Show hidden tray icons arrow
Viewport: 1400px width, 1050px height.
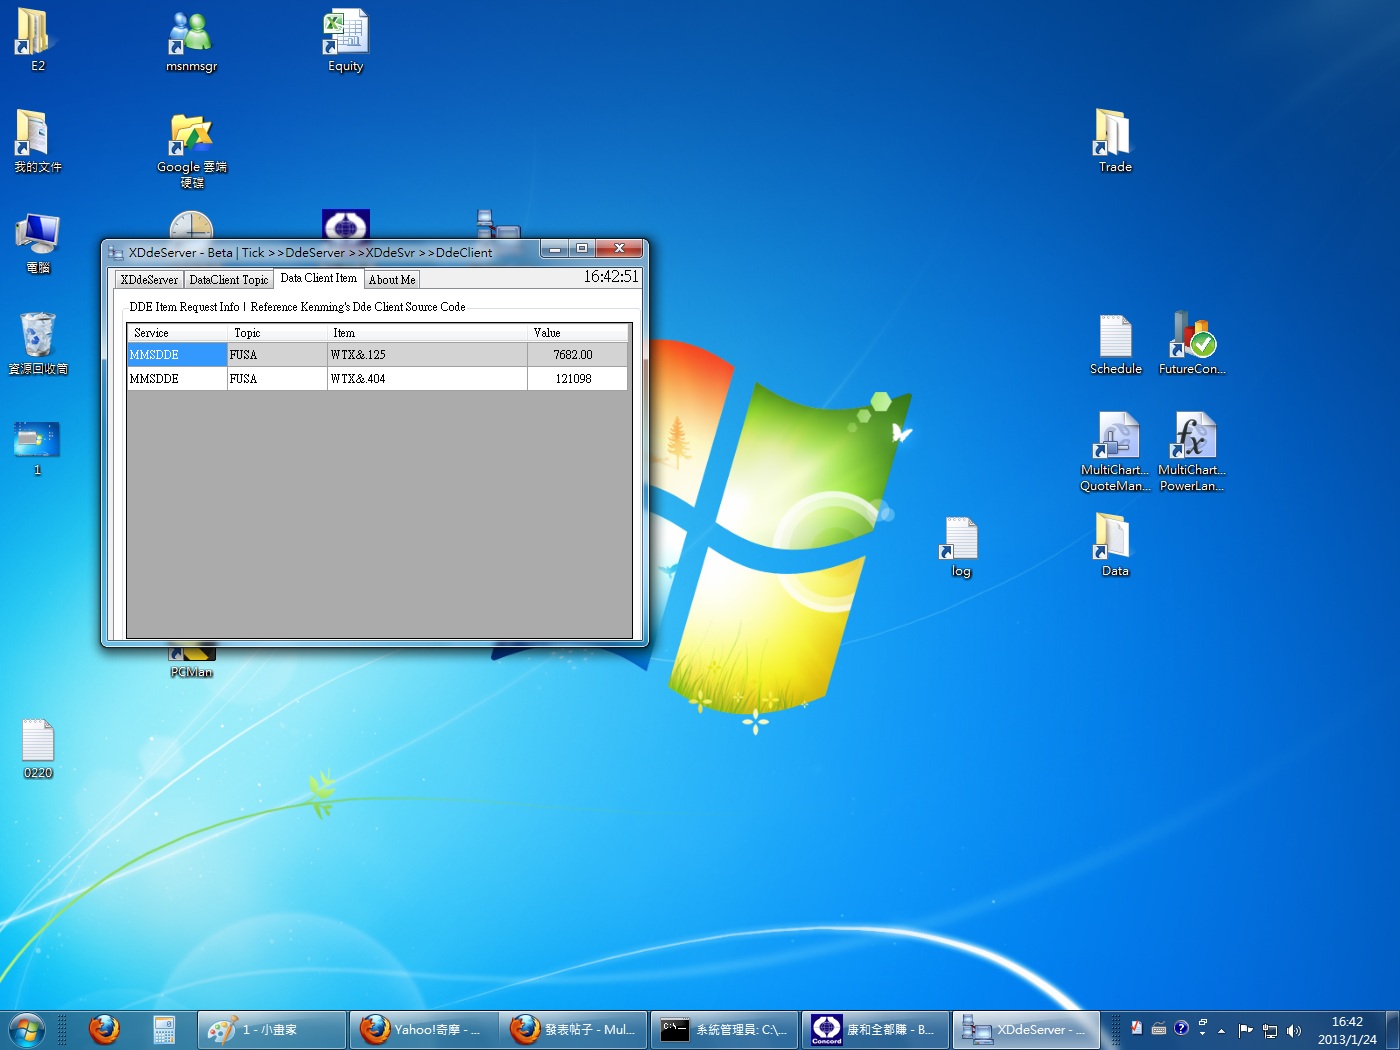[x=1221, y=1031]
